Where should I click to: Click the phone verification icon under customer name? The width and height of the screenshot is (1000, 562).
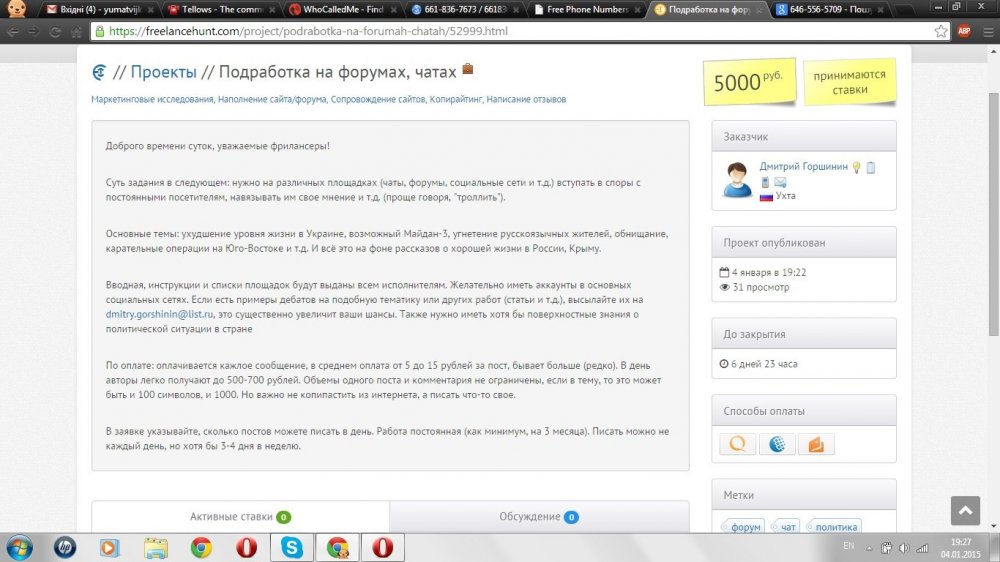[x=765, y=182]
